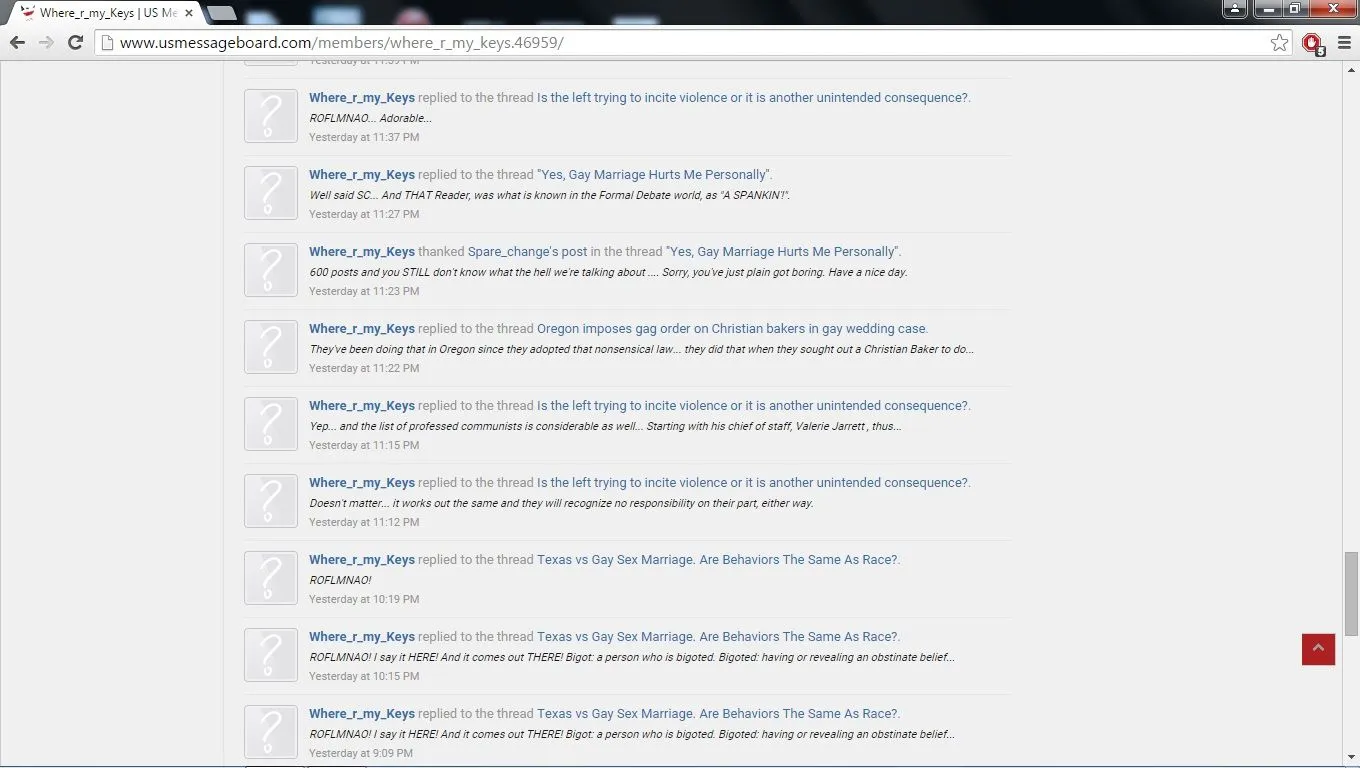Click inside the browser address bar
The width and height of the screenshot is (1360, 768).
[600, 43]
